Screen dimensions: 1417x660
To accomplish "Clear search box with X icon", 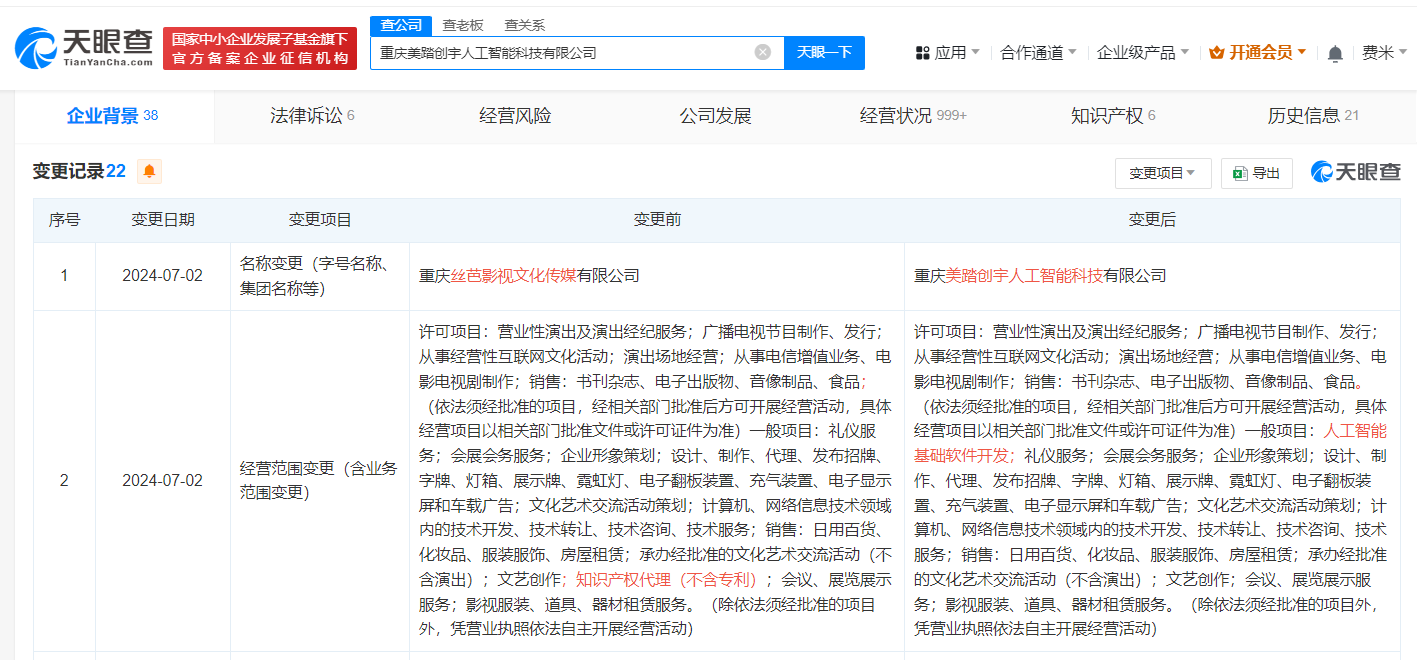I will (x=763, y=52).
